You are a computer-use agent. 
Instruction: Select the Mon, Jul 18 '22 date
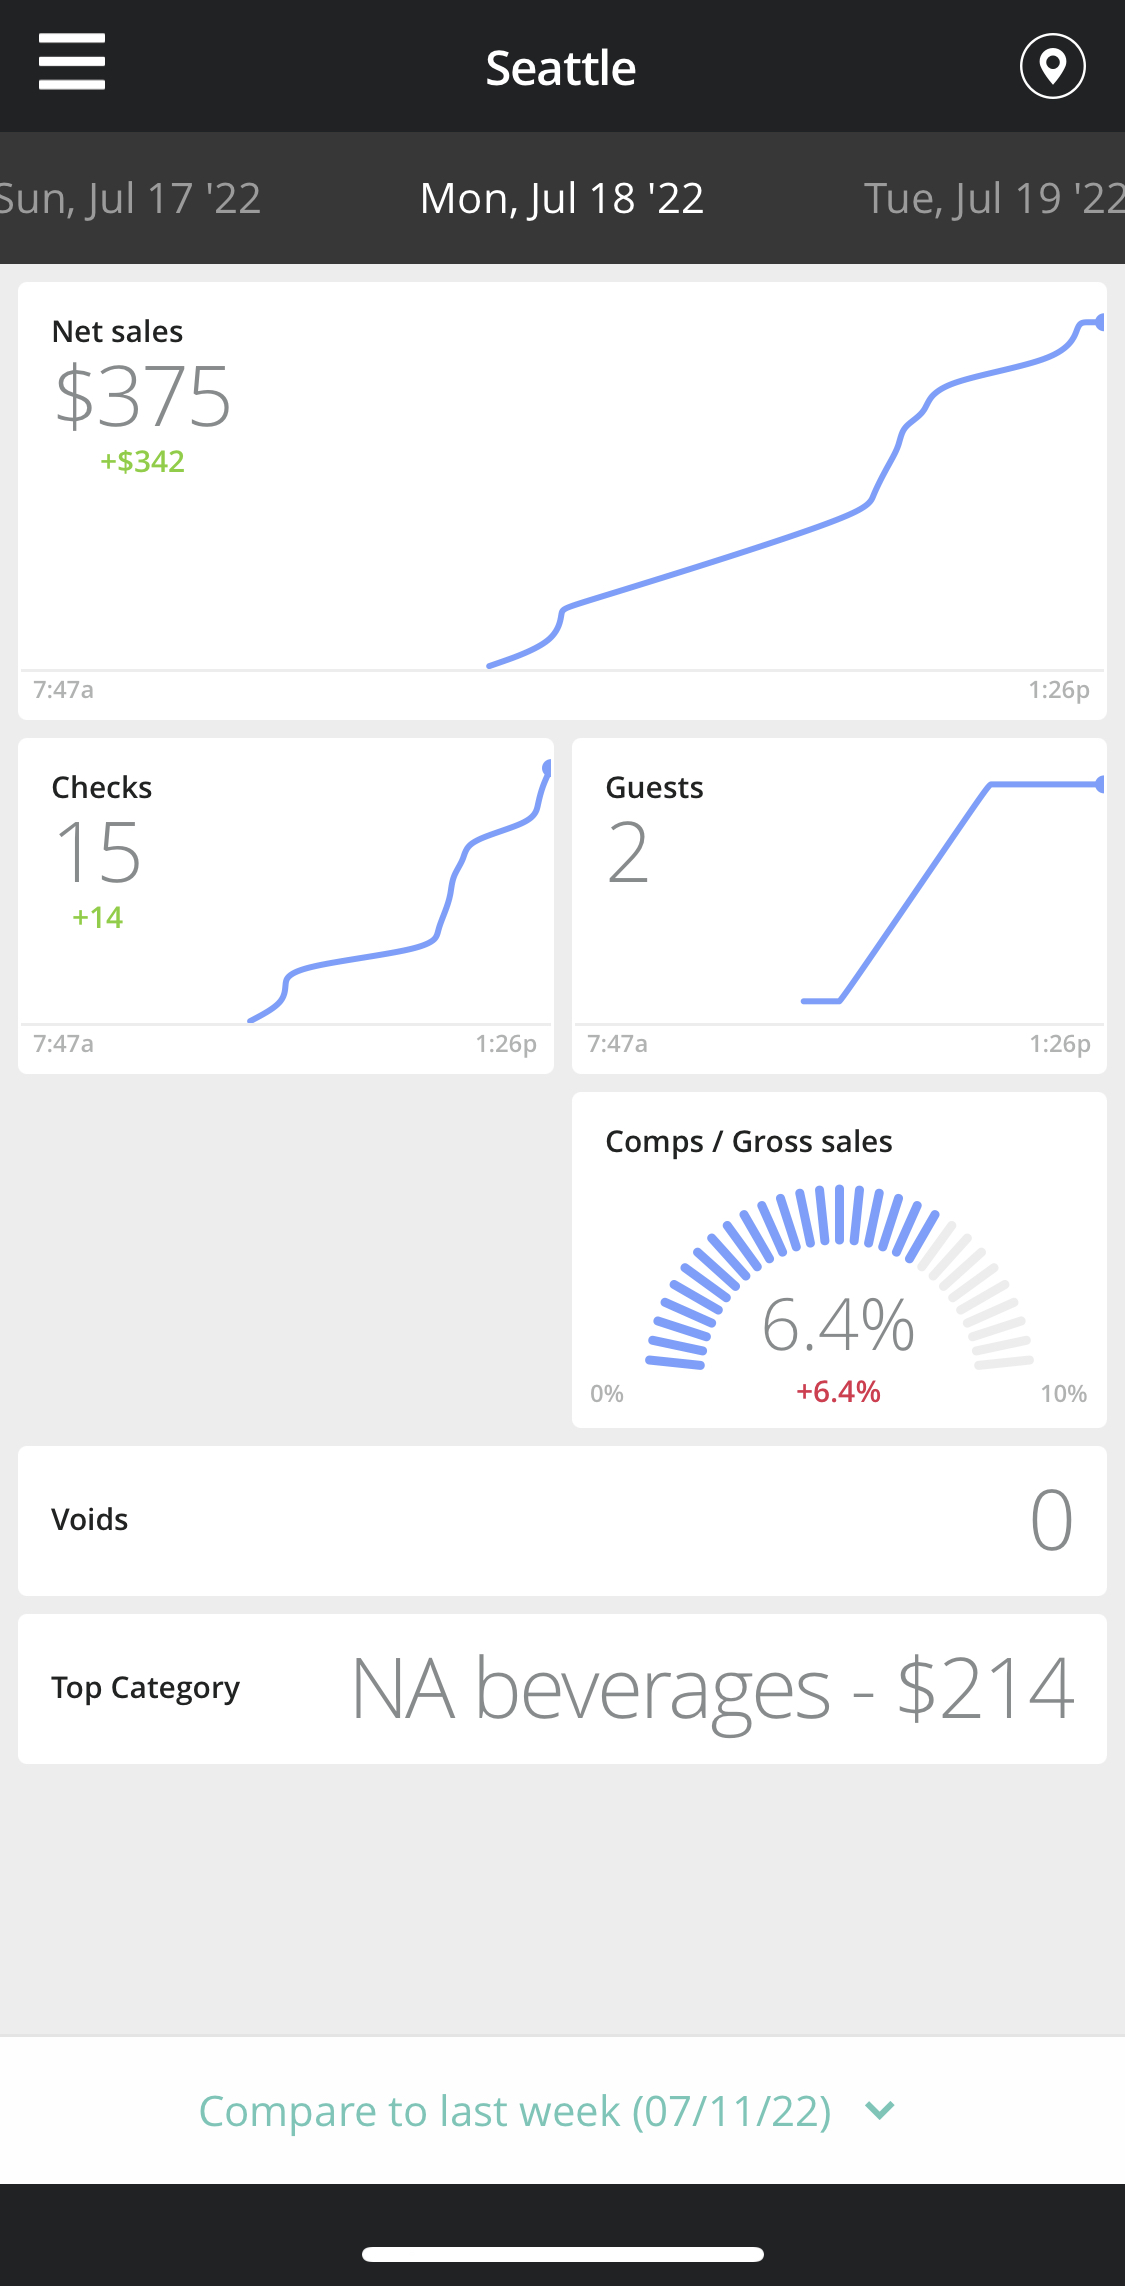(x=562, y=198)
